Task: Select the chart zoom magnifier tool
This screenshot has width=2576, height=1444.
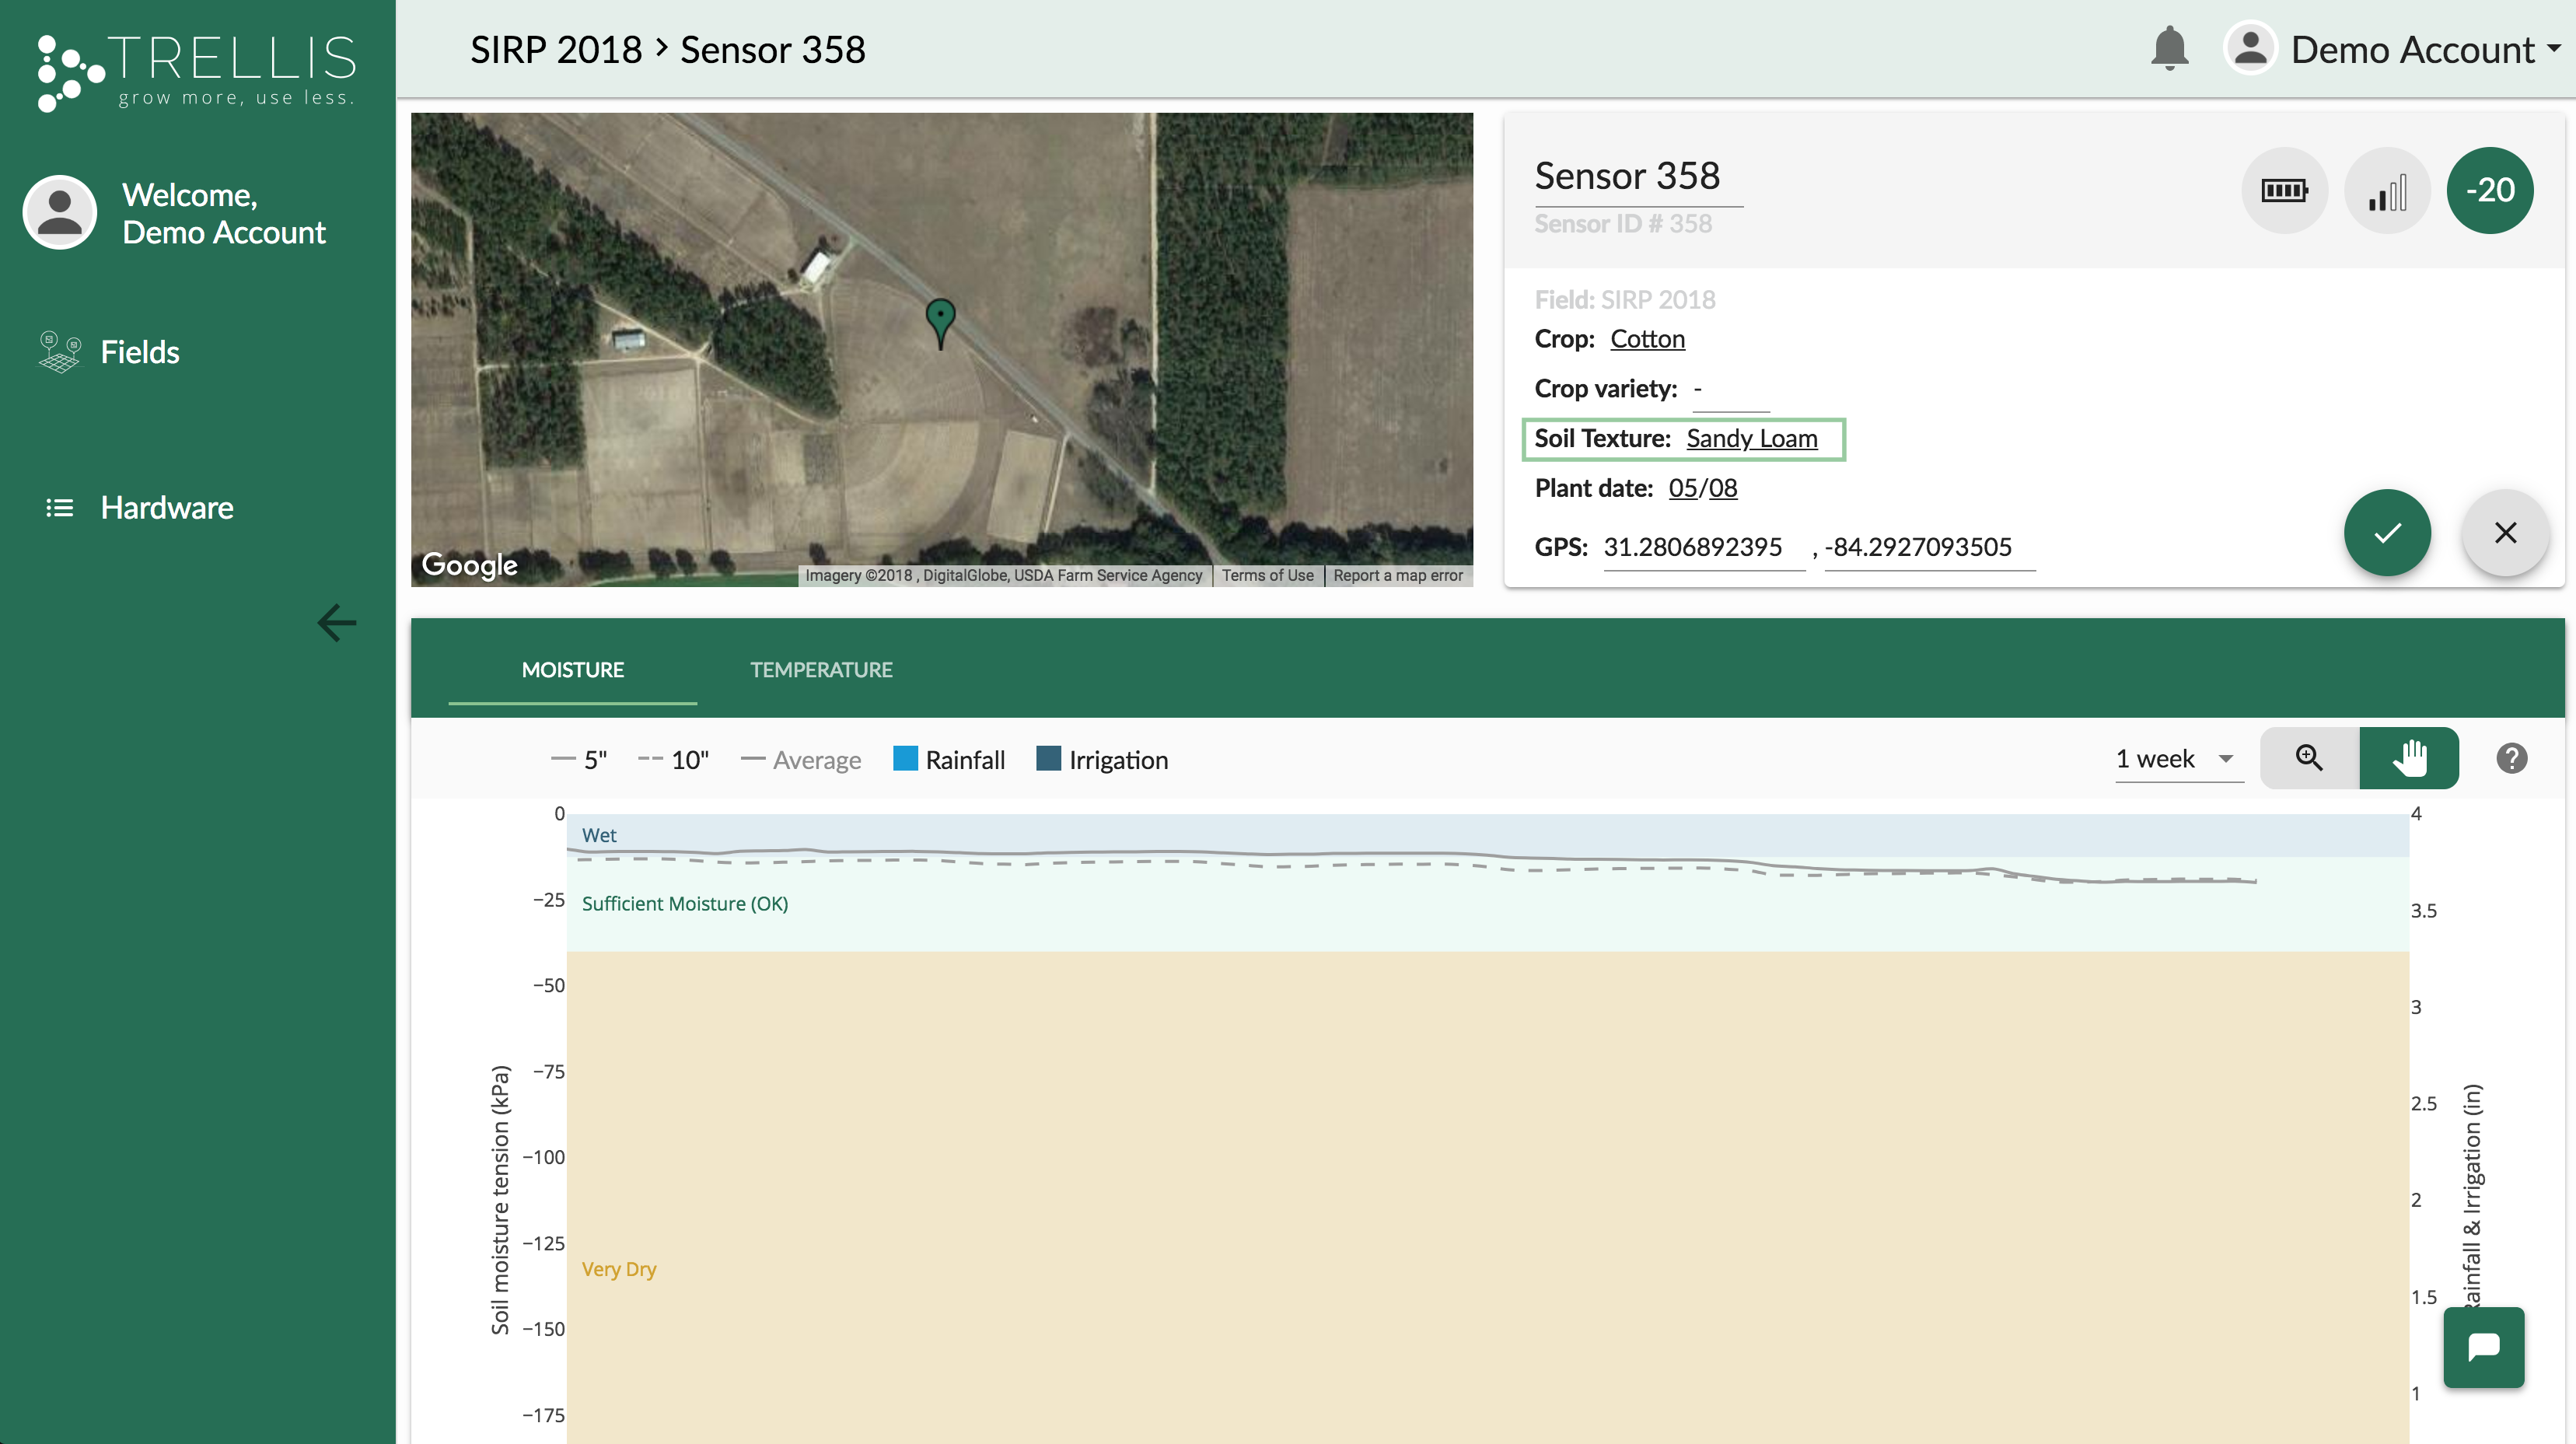Action: pyautogui.click(x=2308, y=758)
